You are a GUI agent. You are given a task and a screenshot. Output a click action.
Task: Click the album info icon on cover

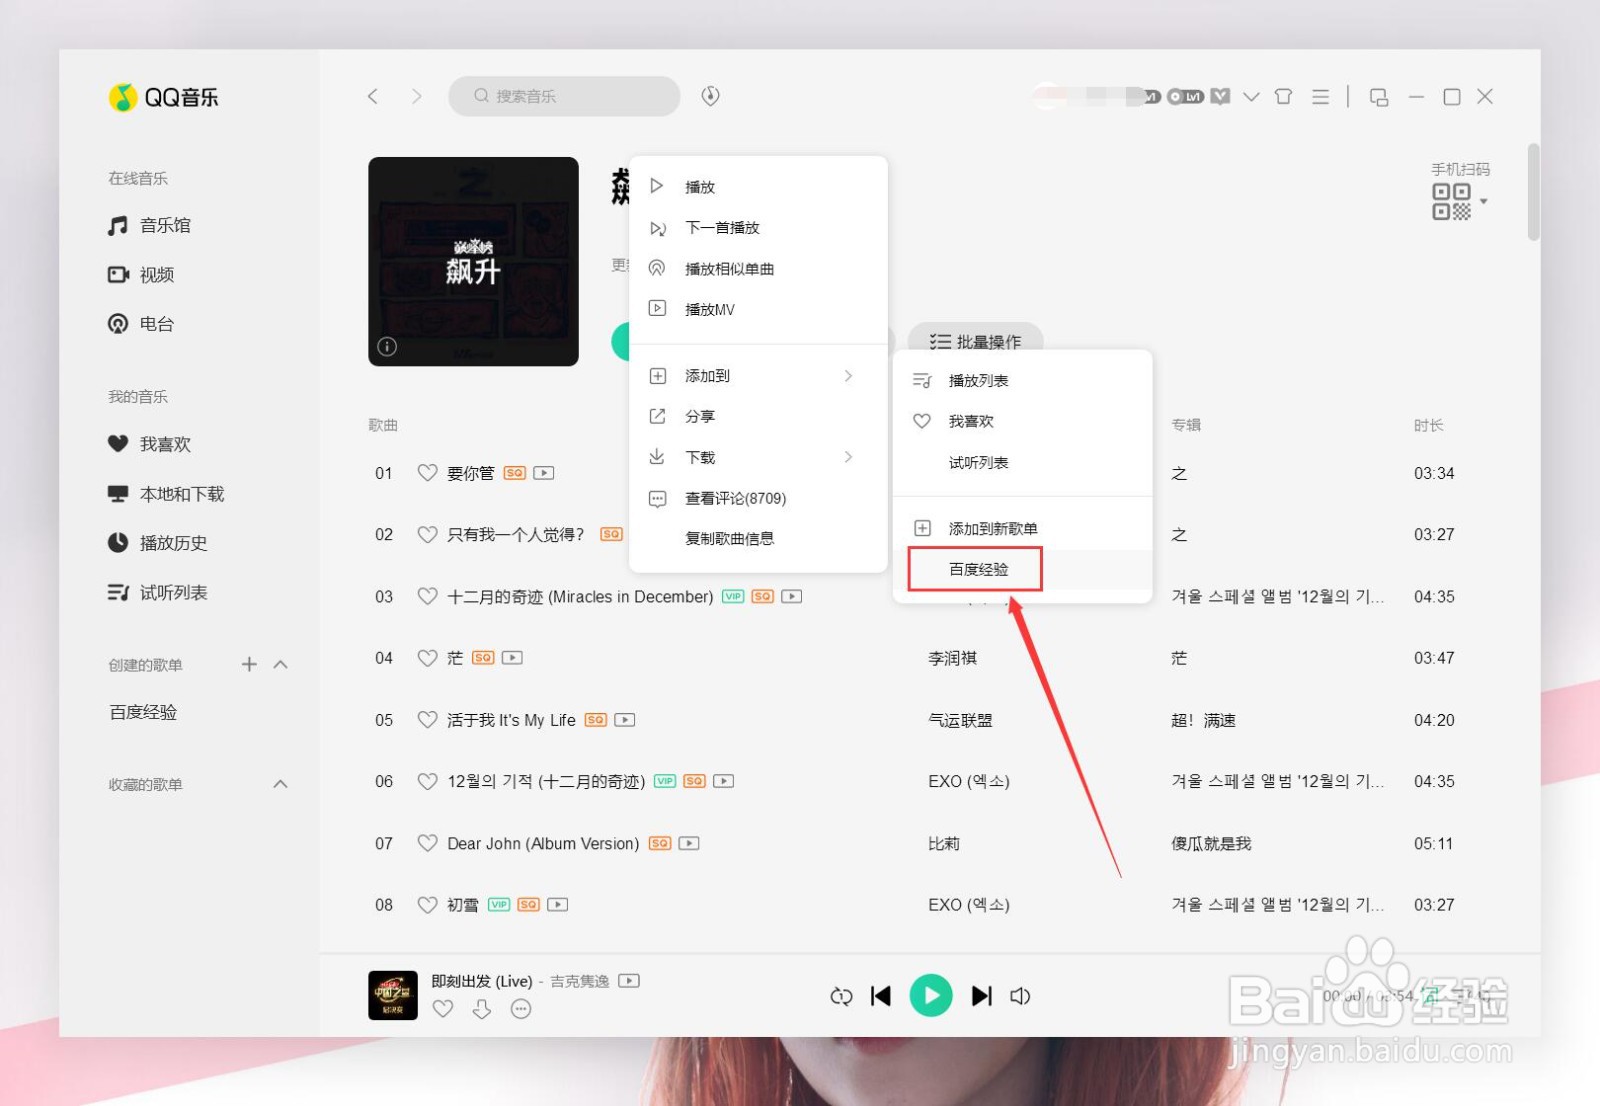point(387,346)
